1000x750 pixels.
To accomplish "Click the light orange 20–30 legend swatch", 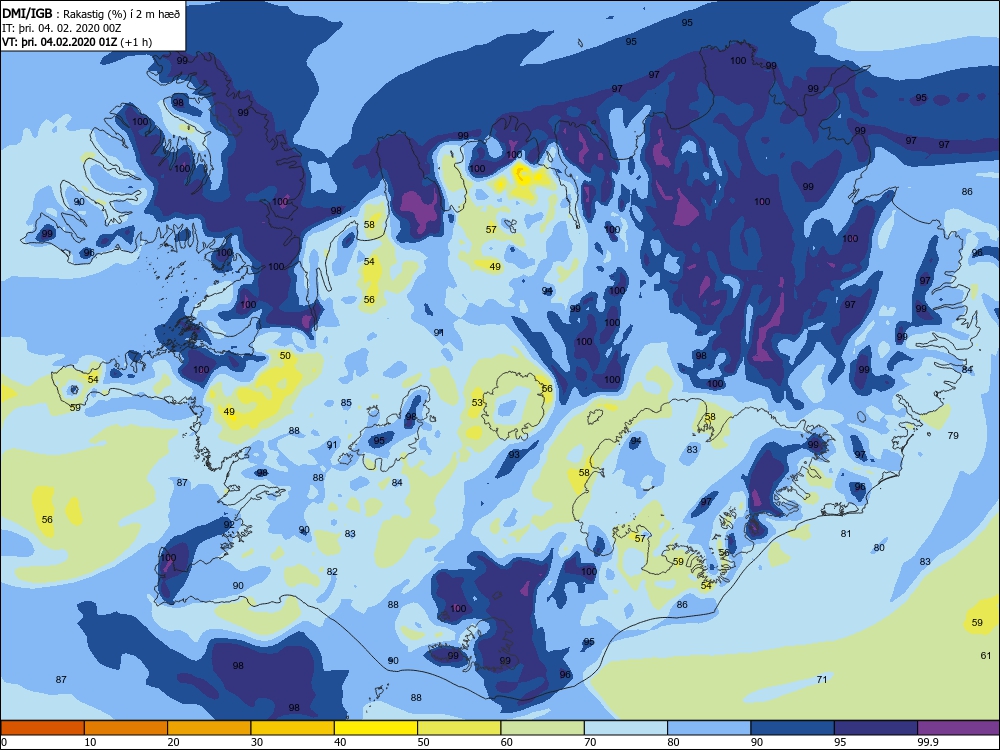I will (x=209, y=728).
